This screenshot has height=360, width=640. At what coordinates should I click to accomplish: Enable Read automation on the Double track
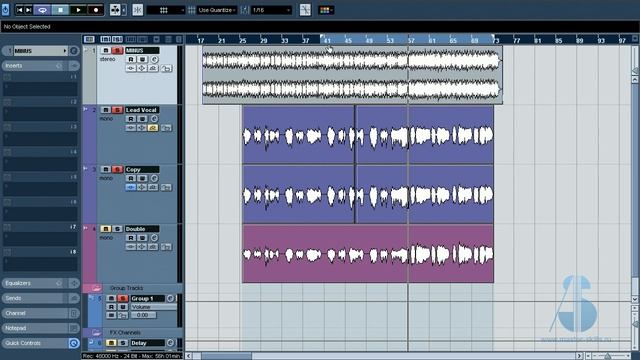coord(131,238)
